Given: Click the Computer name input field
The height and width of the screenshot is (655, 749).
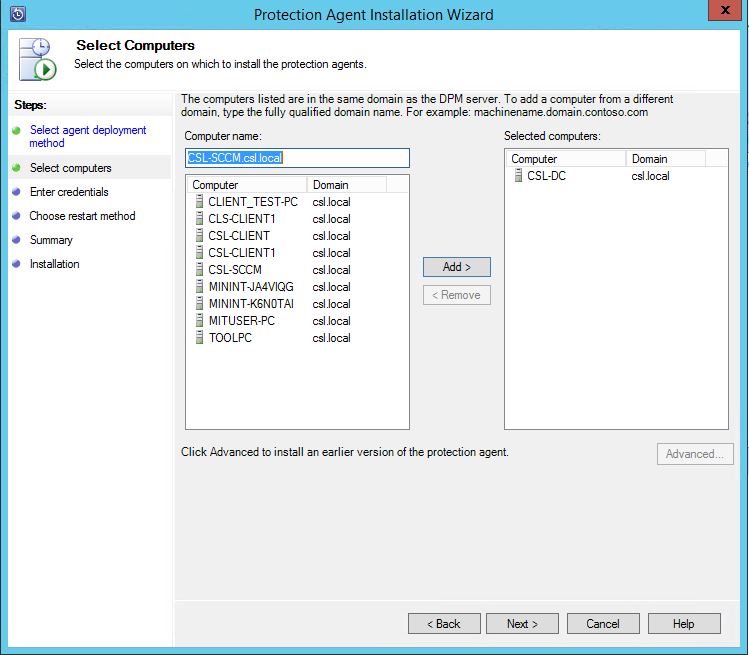Looking at the screenshot, I should pyautogui.click(x=297, y=158).
